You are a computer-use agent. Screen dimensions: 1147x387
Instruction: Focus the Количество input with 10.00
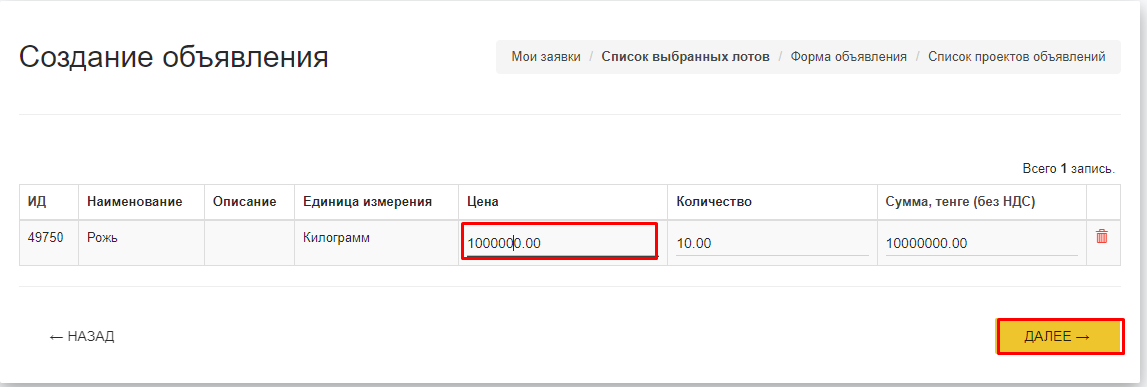pos(772,244)
